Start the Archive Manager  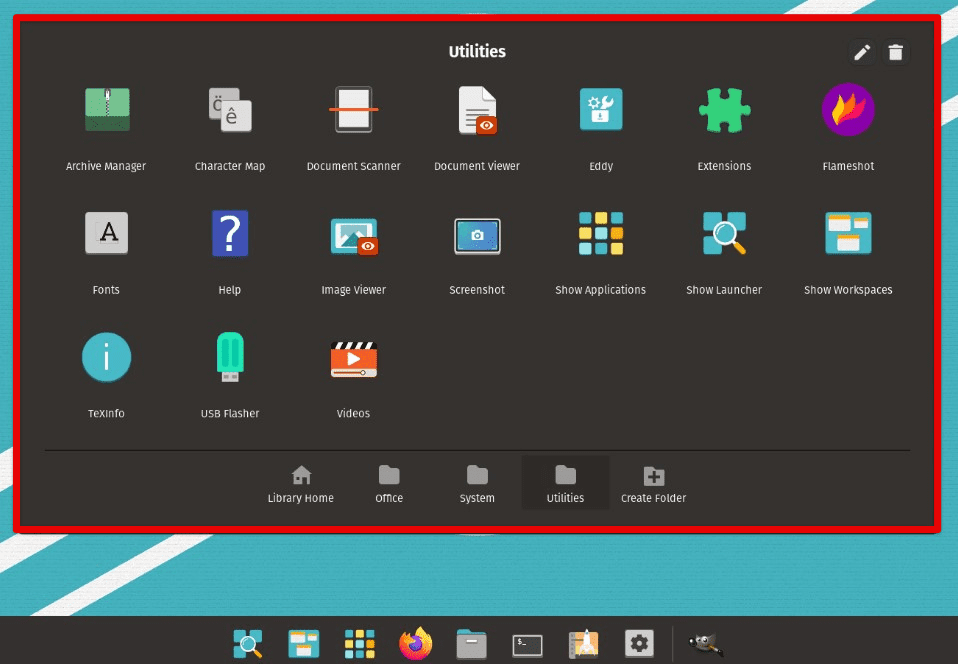click(106, 110)
